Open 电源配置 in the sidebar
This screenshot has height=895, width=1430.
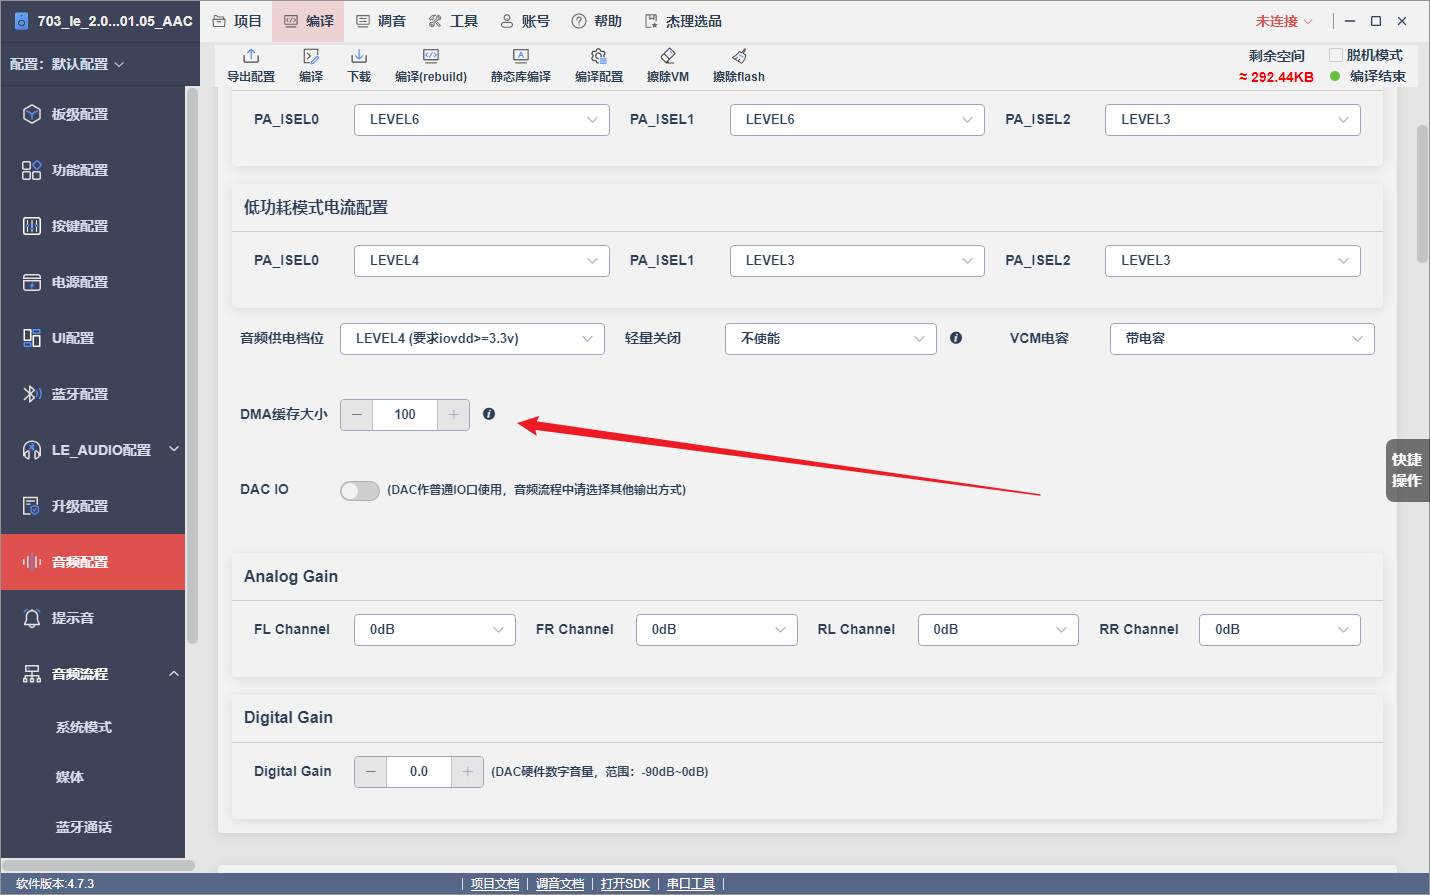93,282
